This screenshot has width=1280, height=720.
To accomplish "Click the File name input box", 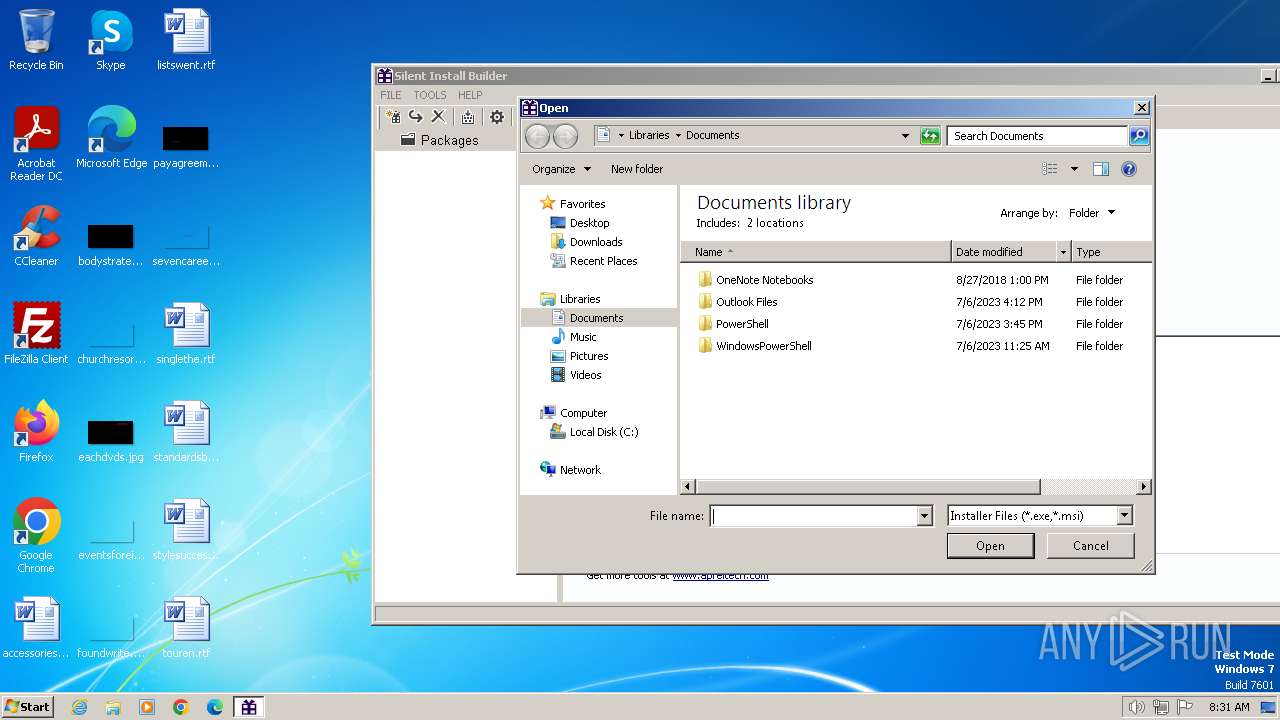I will pyautogui.click(x=814, y=516).
